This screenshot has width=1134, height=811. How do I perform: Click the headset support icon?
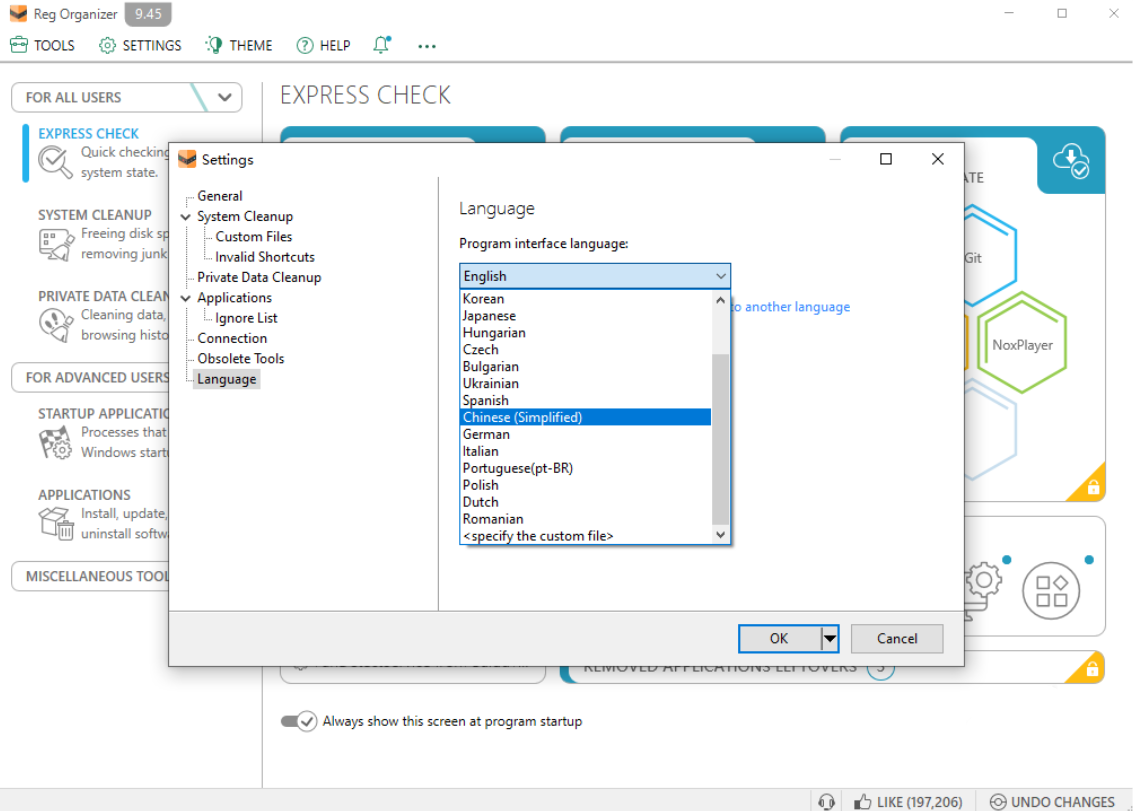point(826,801)
